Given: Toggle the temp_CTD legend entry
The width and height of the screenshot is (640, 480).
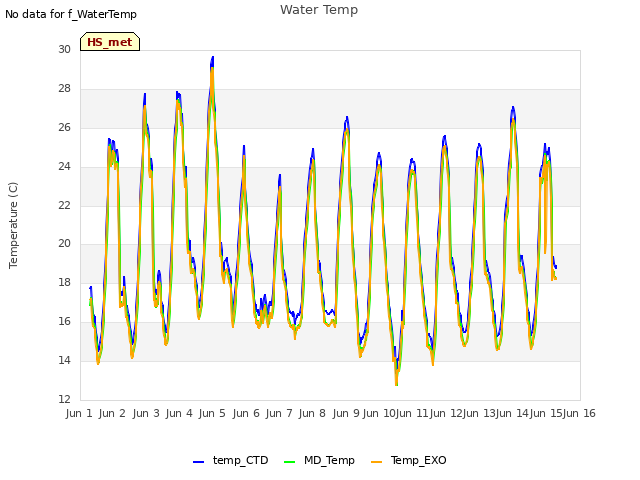Looking at the screenshot, I should [231, 460].
